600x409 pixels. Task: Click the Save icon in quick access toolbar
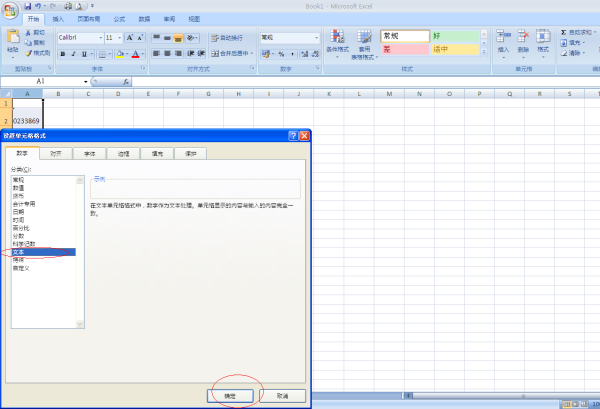pyautogui.click(x=27, y=5)
